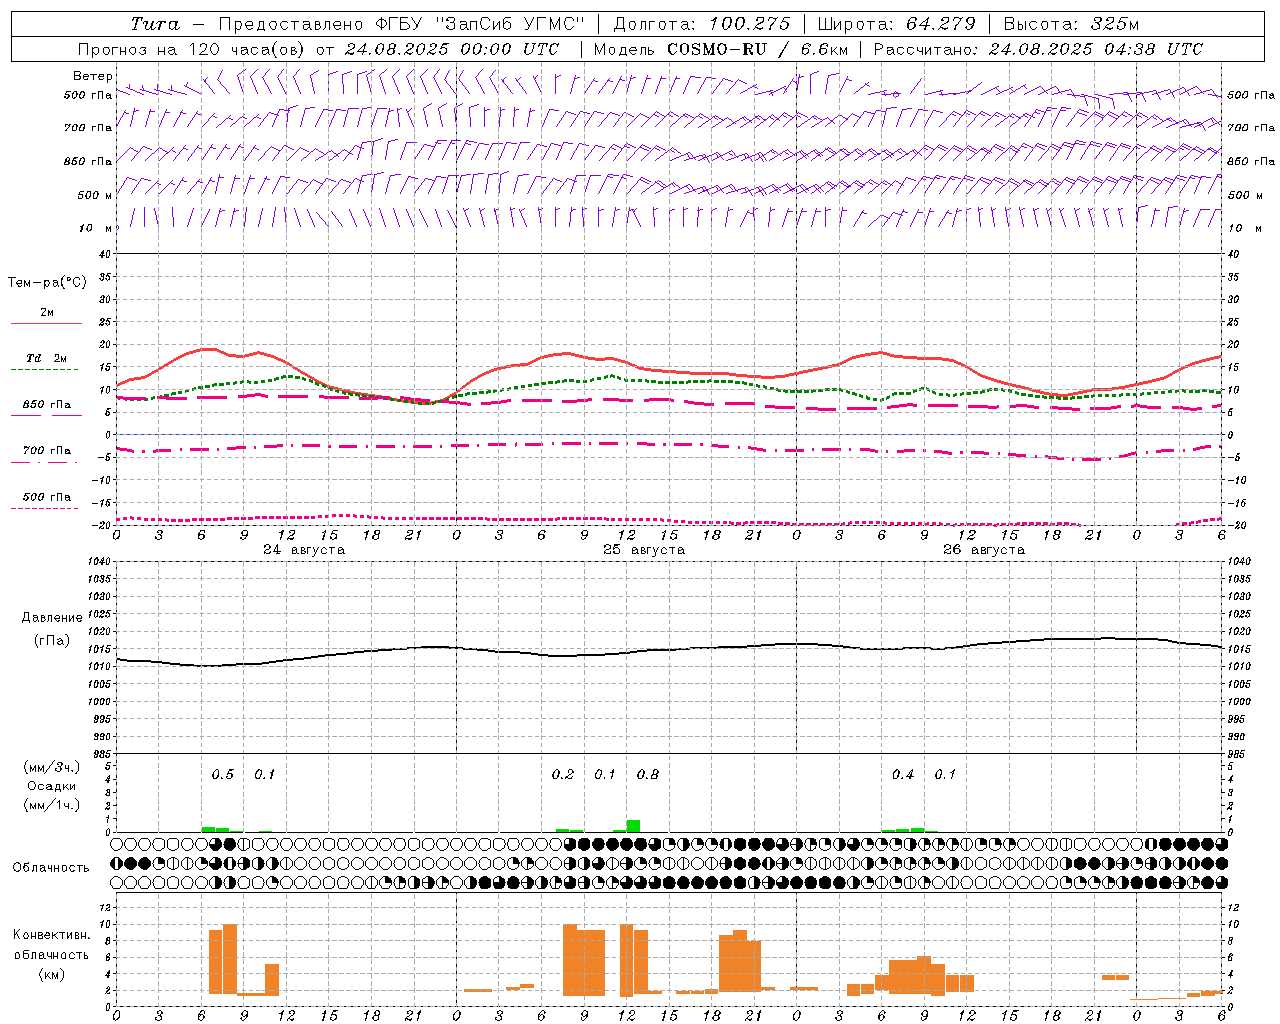Click the "Ветер" wind panel label
Image resolution: width=1280 pixels, height=1024 pixels.
click(93, 76)
